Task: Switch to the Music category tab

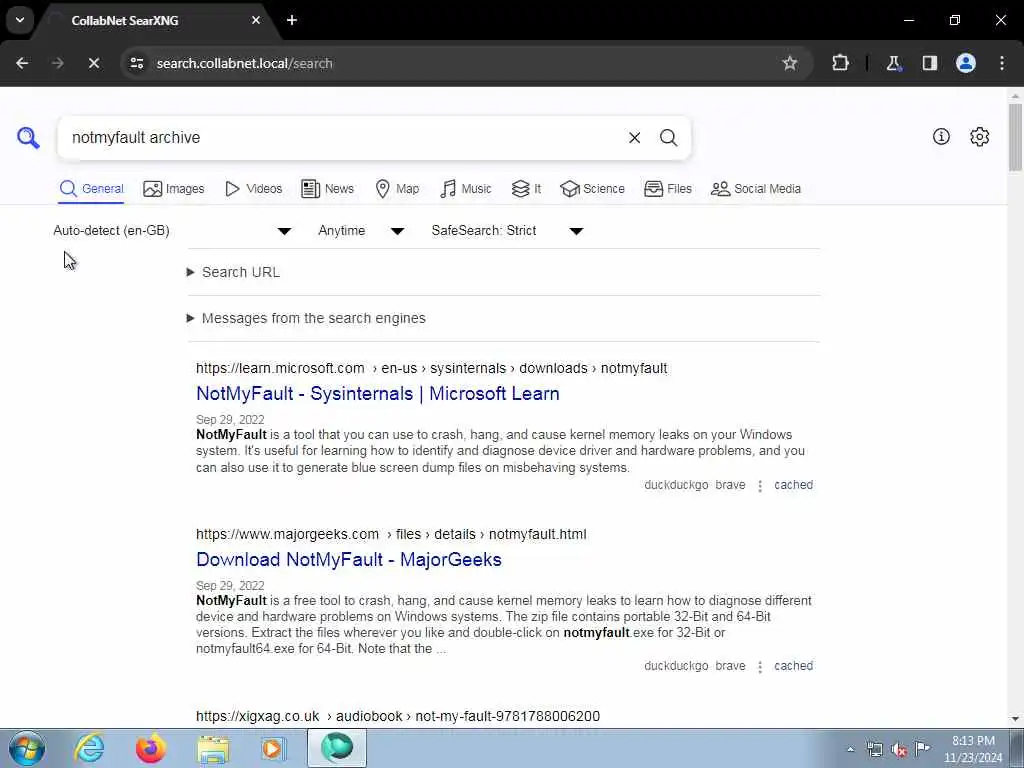Action: [x=466, y=189]
